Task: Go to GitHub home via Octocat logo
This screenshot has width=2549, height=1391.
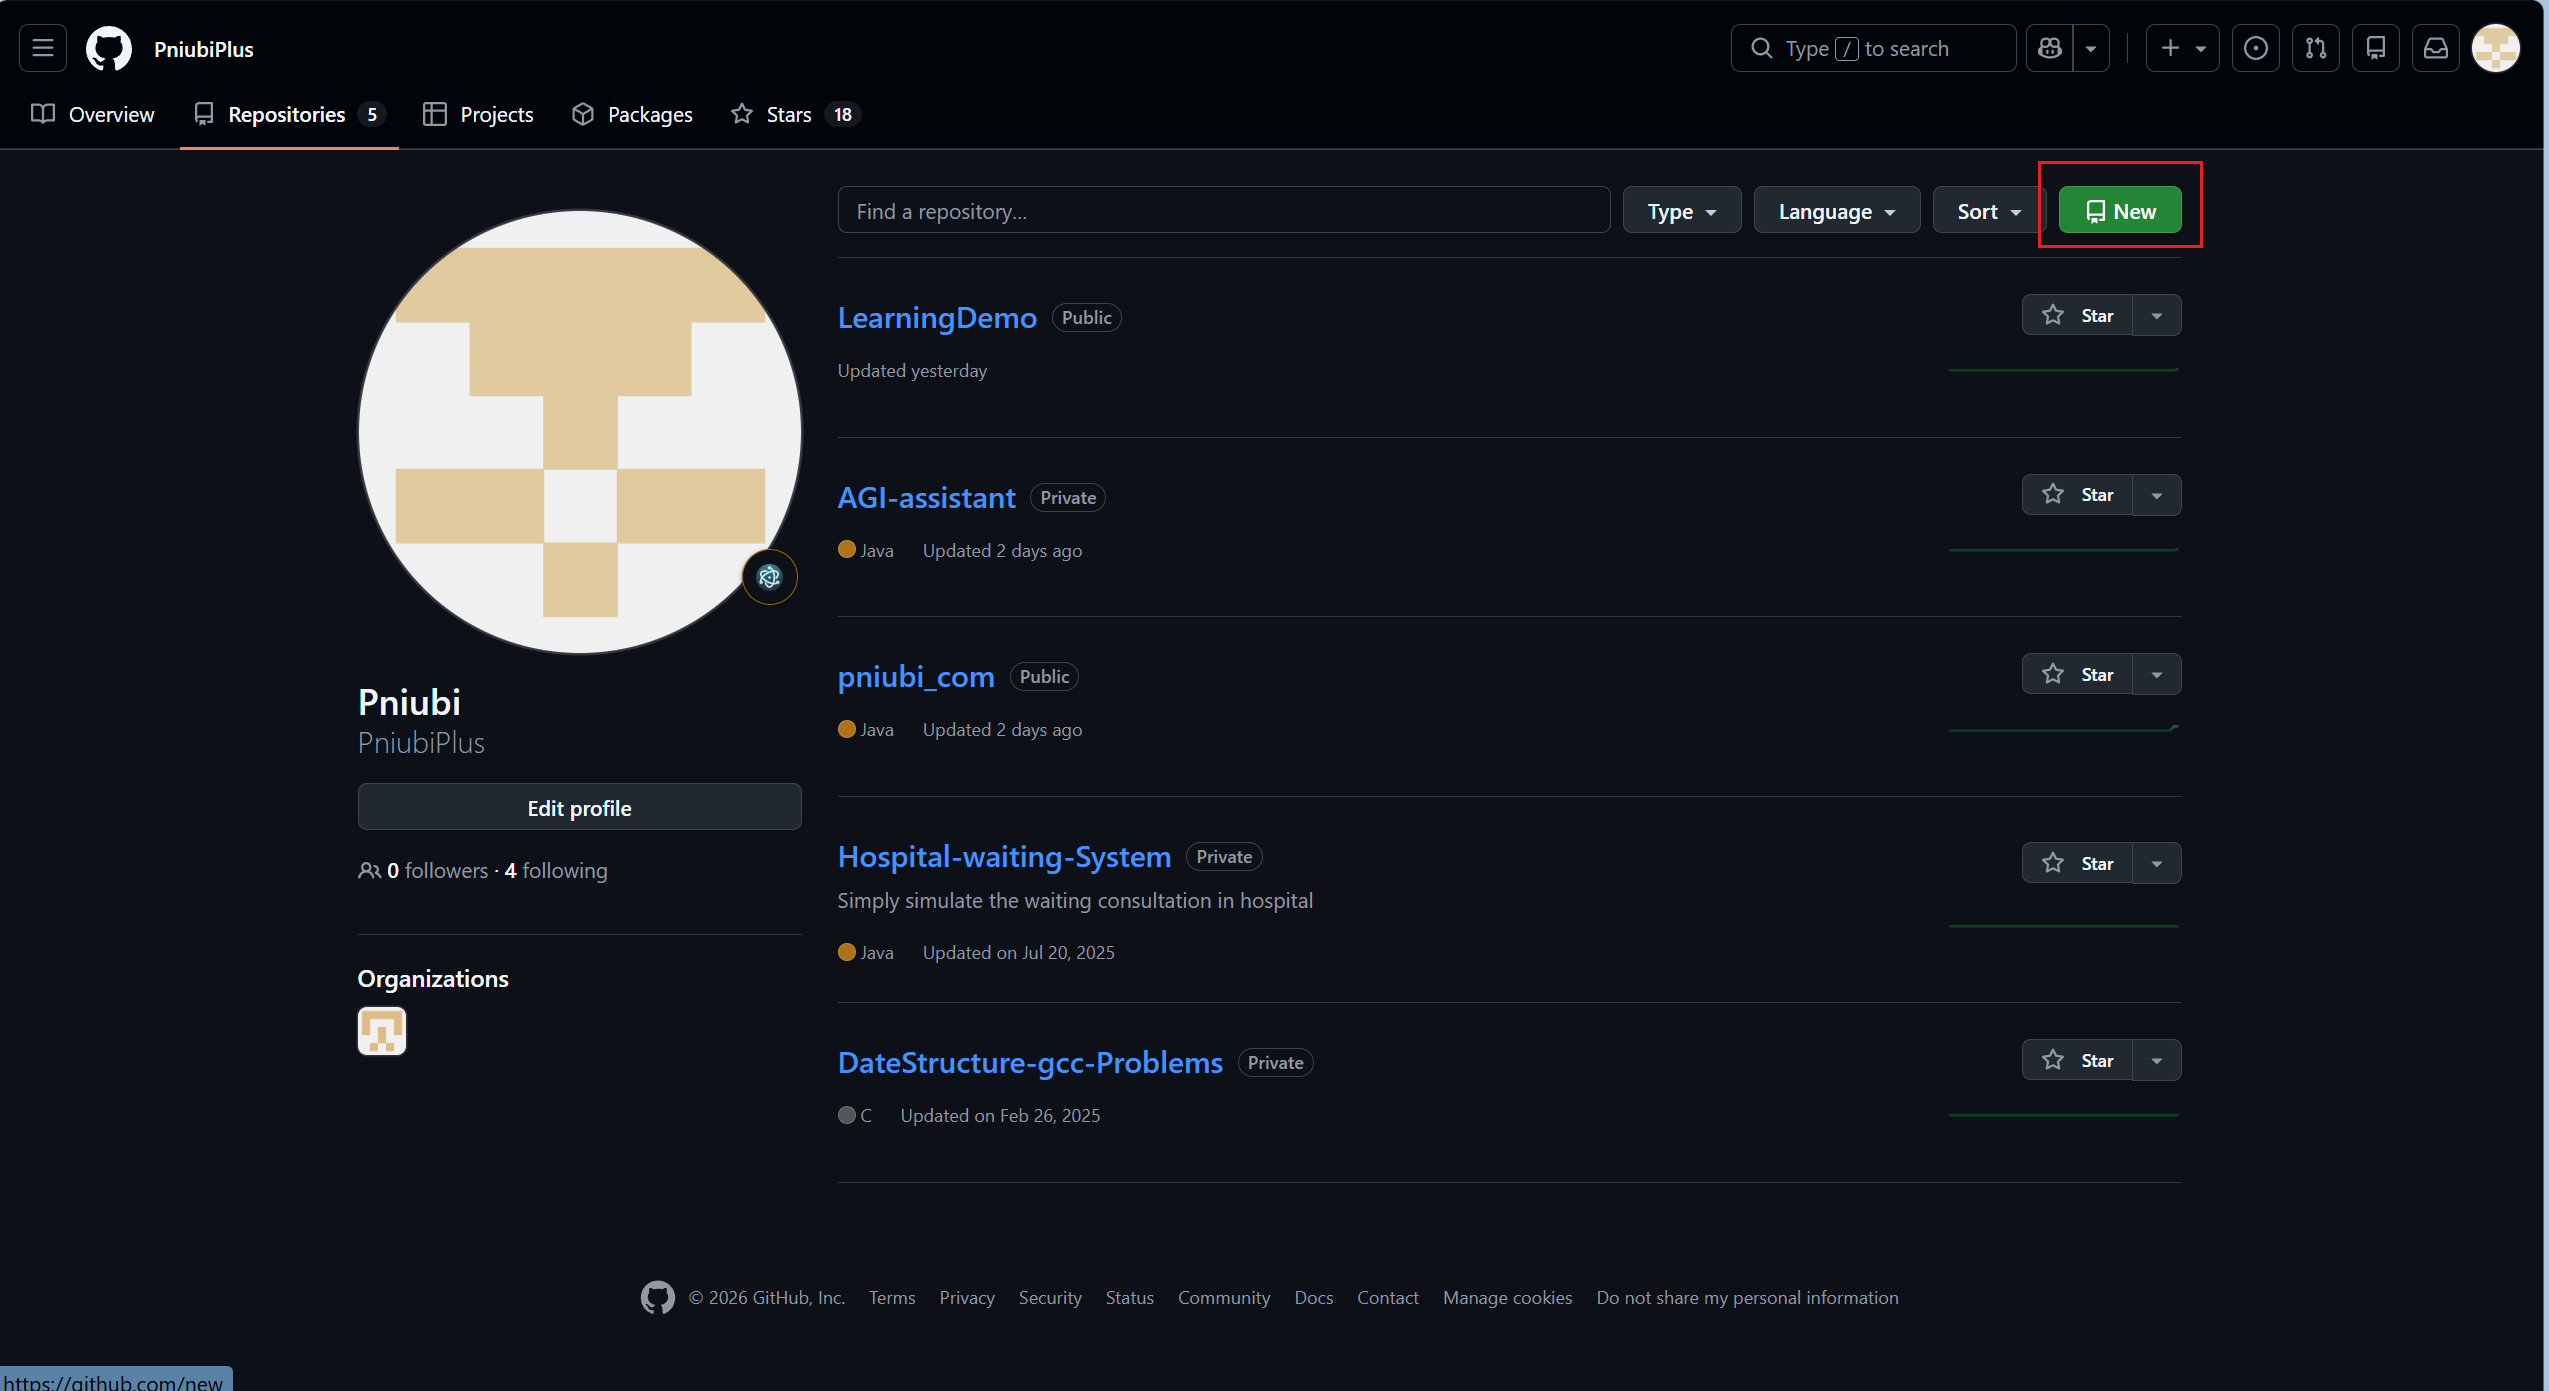Action: tap(109, 48)
